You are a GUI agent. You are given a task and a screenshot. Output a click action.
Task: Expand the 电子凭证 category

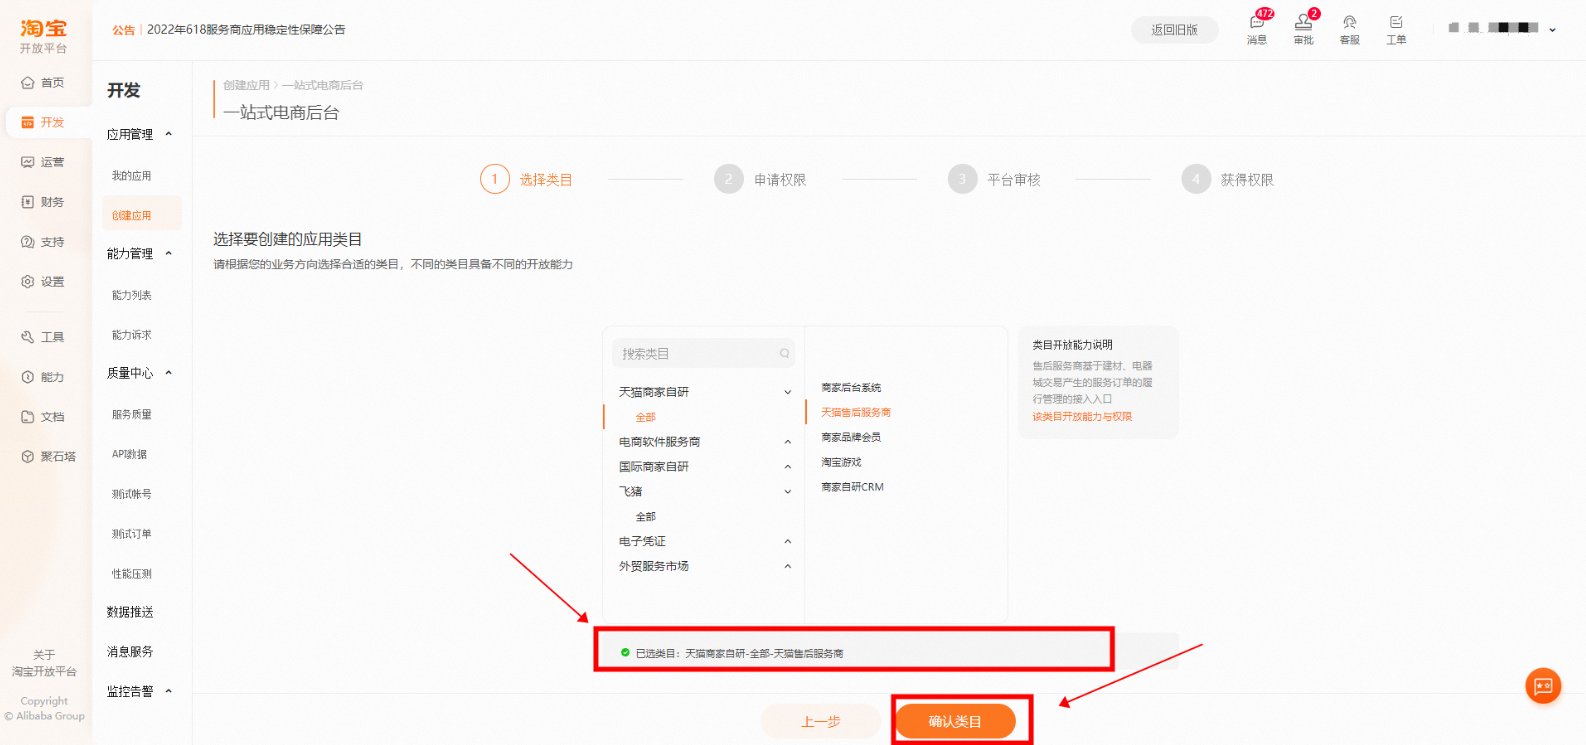788,542
